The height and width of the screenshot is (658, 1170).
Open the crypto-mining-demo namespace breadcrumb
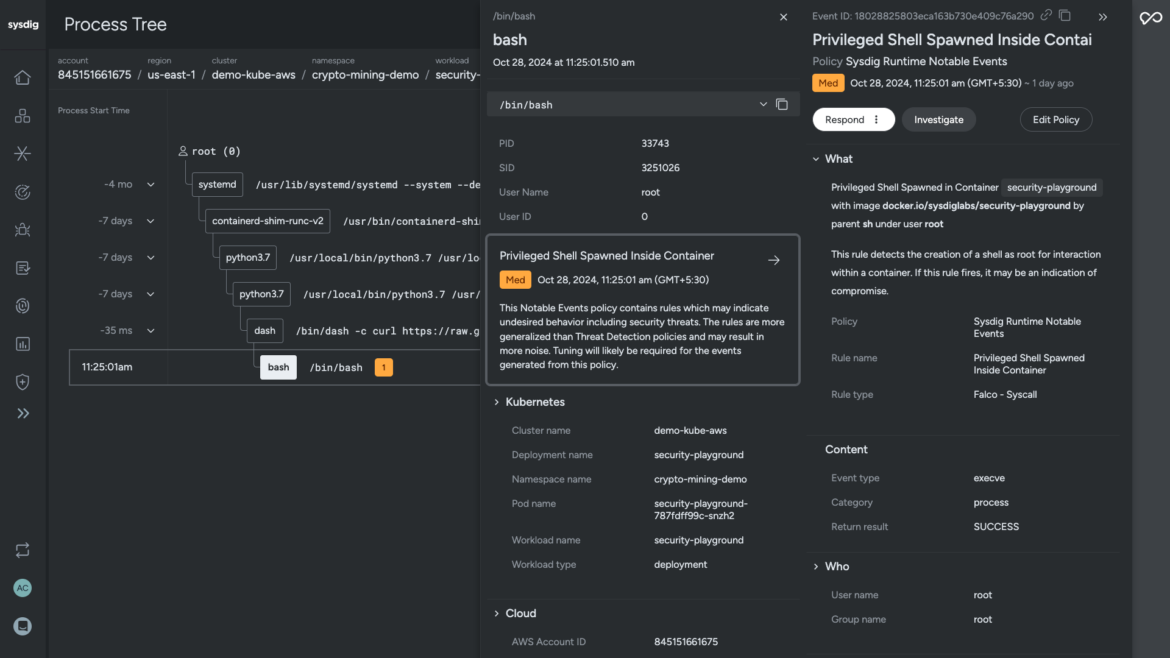[366, 75]
